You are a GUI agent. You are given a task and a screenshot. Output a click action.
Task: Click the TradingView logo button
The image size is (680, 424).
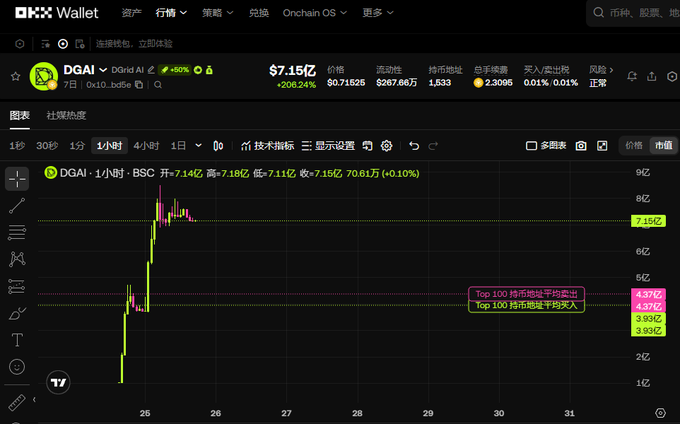tap(58, 382)
